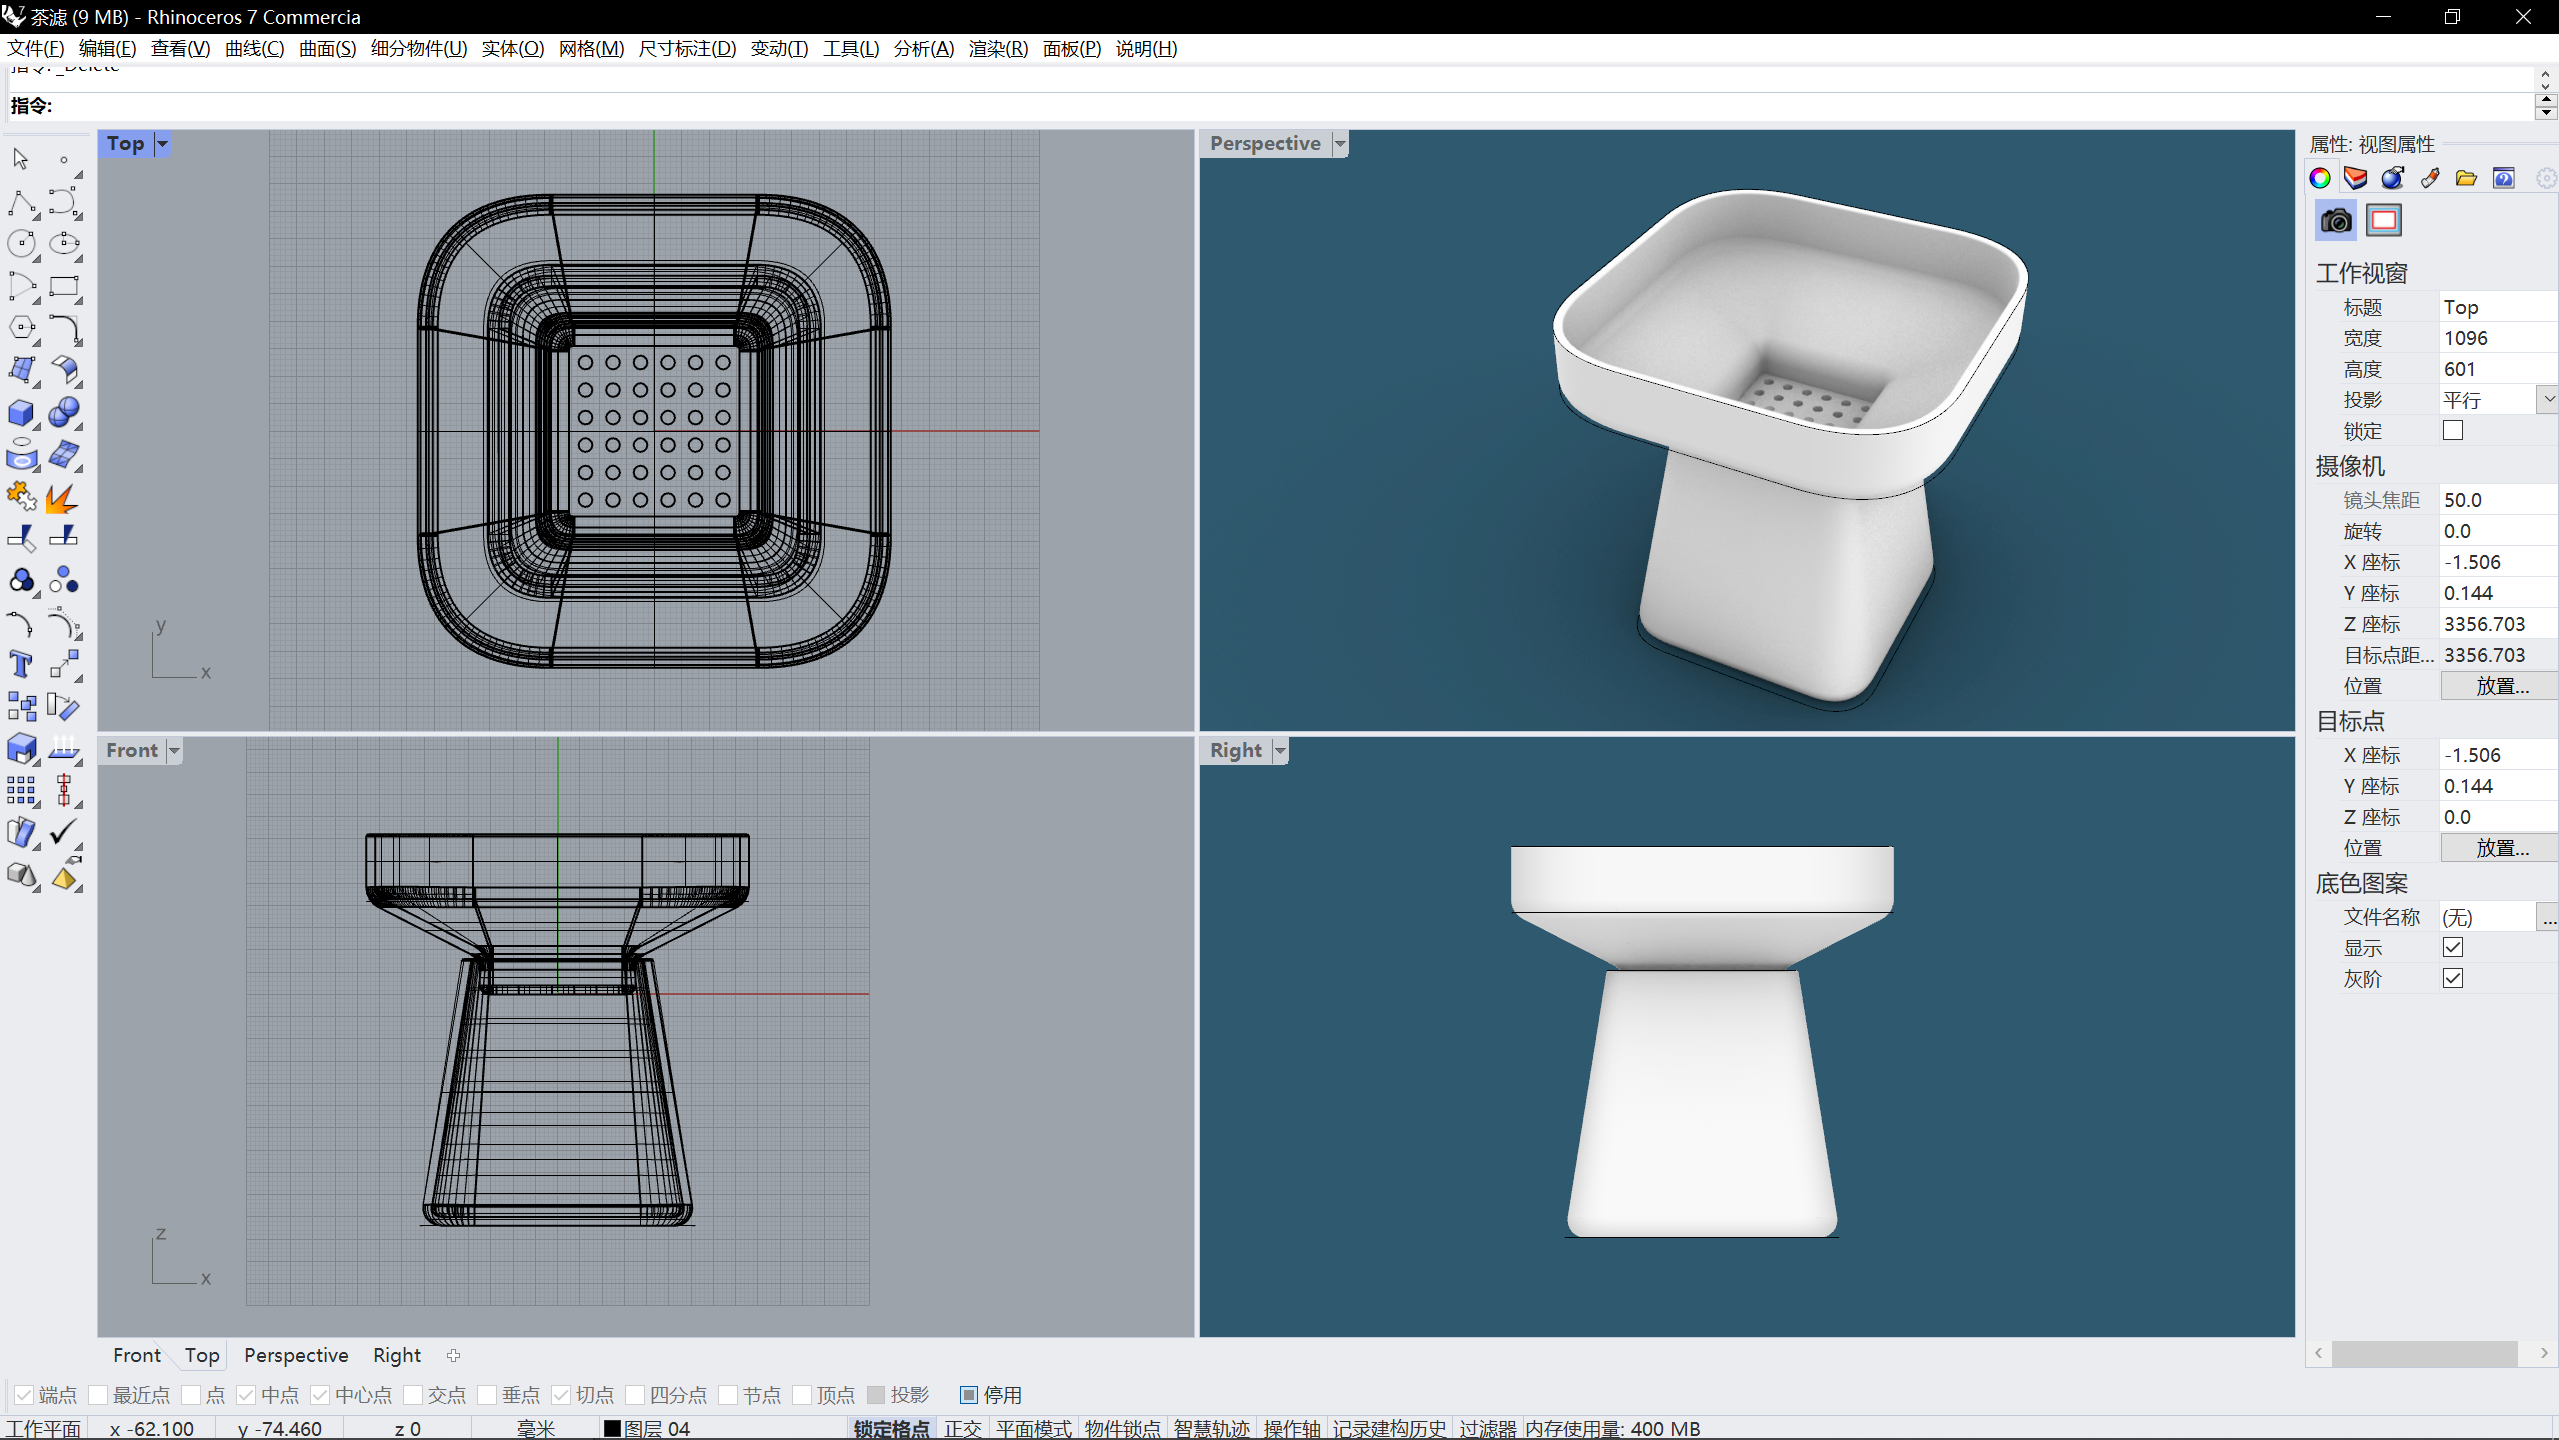Viewport: 2559px width, 1440px height.
Task: Enable the 最近点 osnap checkbox
Action: click(x=98, y=1395)
